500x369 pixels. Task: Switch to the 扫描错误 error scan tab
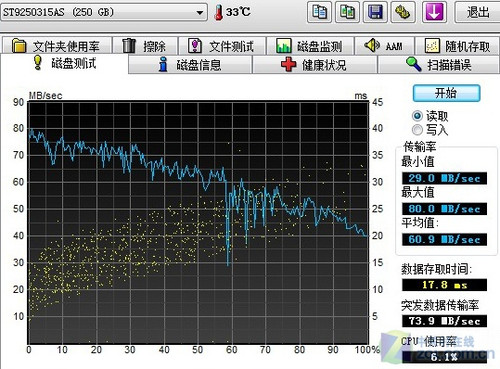click(x=439, y=65)
